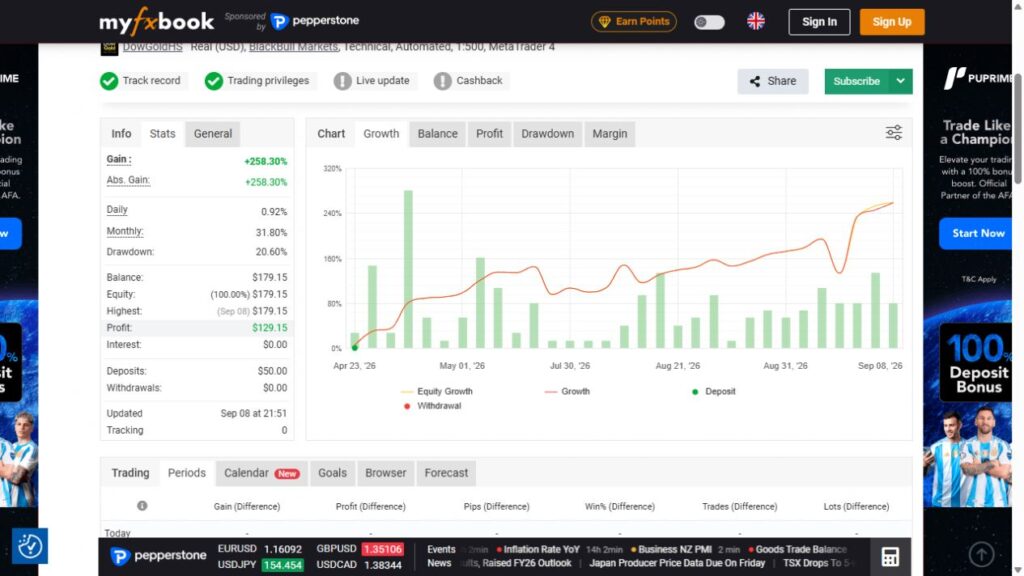This screenshot has height=576, width=1024.
Task: Show the Growth chart tab
Action: tap(381, 133)
